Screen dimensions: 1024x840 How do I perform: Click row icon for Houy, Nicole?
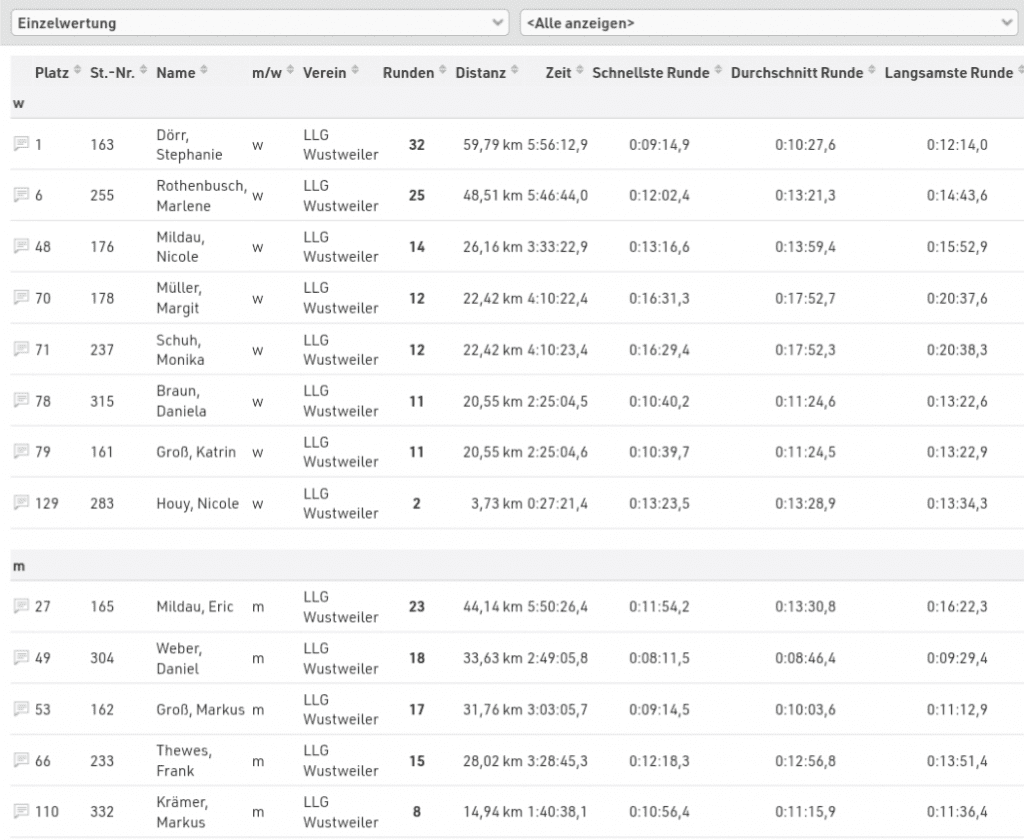[x=21, y=504]
